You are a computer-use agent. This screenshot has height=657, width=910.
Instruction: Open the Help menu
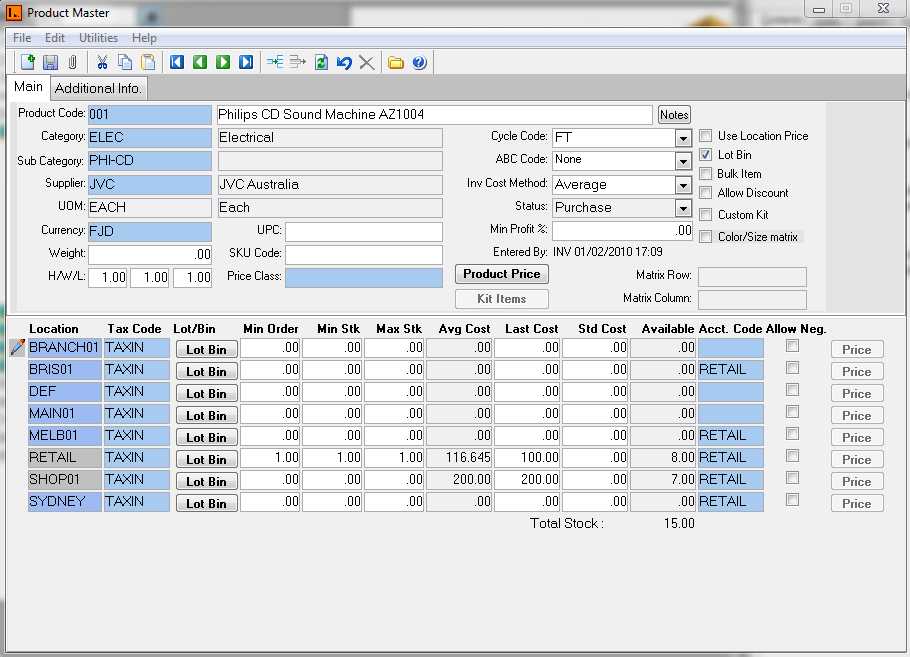pos(144,38)
